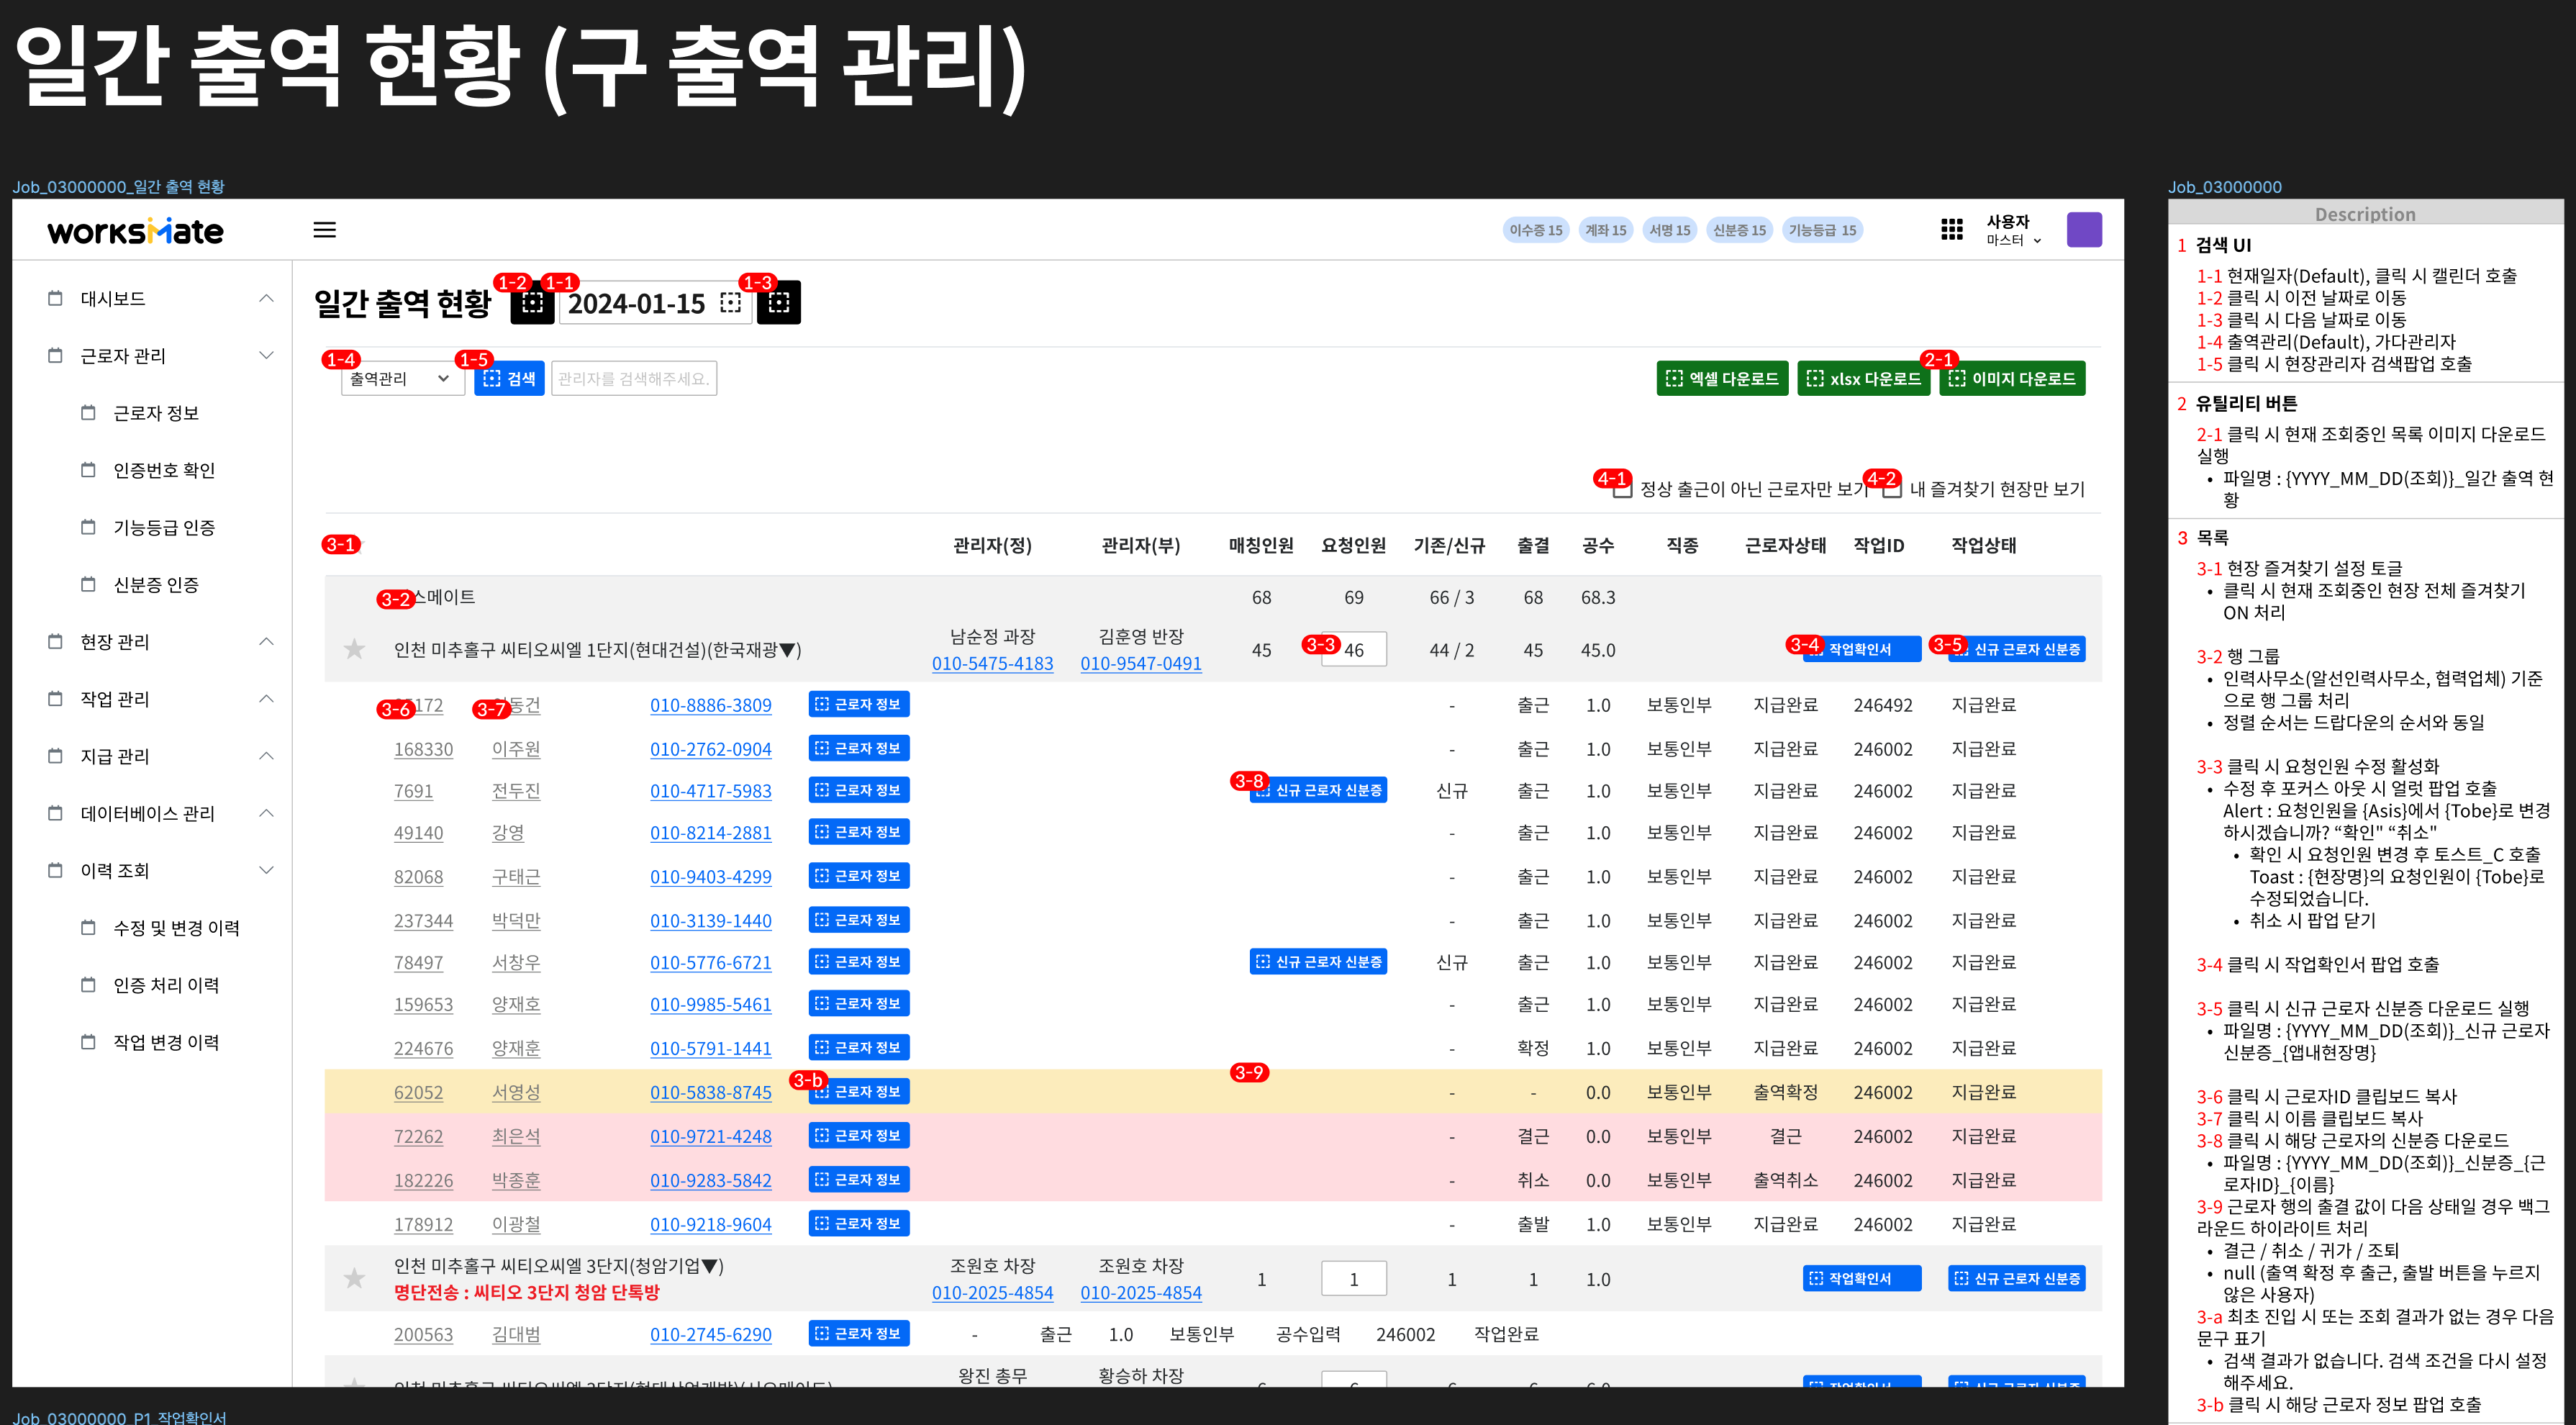
Task: Collapse the 대시보드 menu chevron
Action: tap(266, 298)
